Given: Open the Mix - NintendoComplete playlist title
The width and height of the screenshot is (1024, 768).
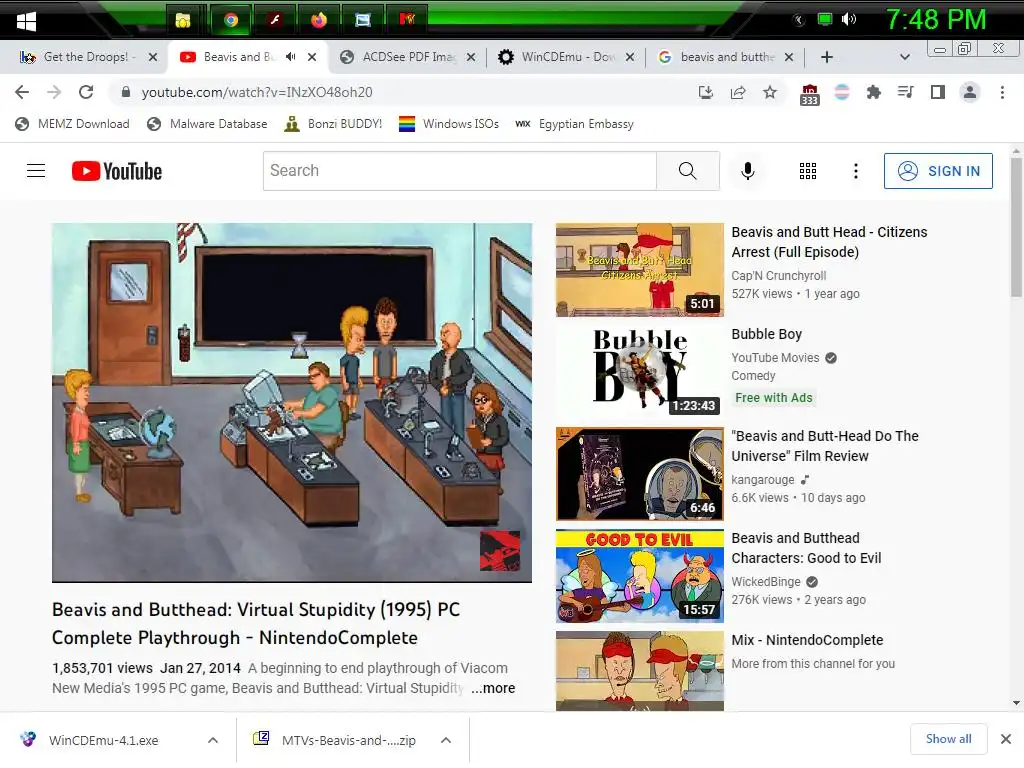Looking at the screenshot, I should point(807,640).
